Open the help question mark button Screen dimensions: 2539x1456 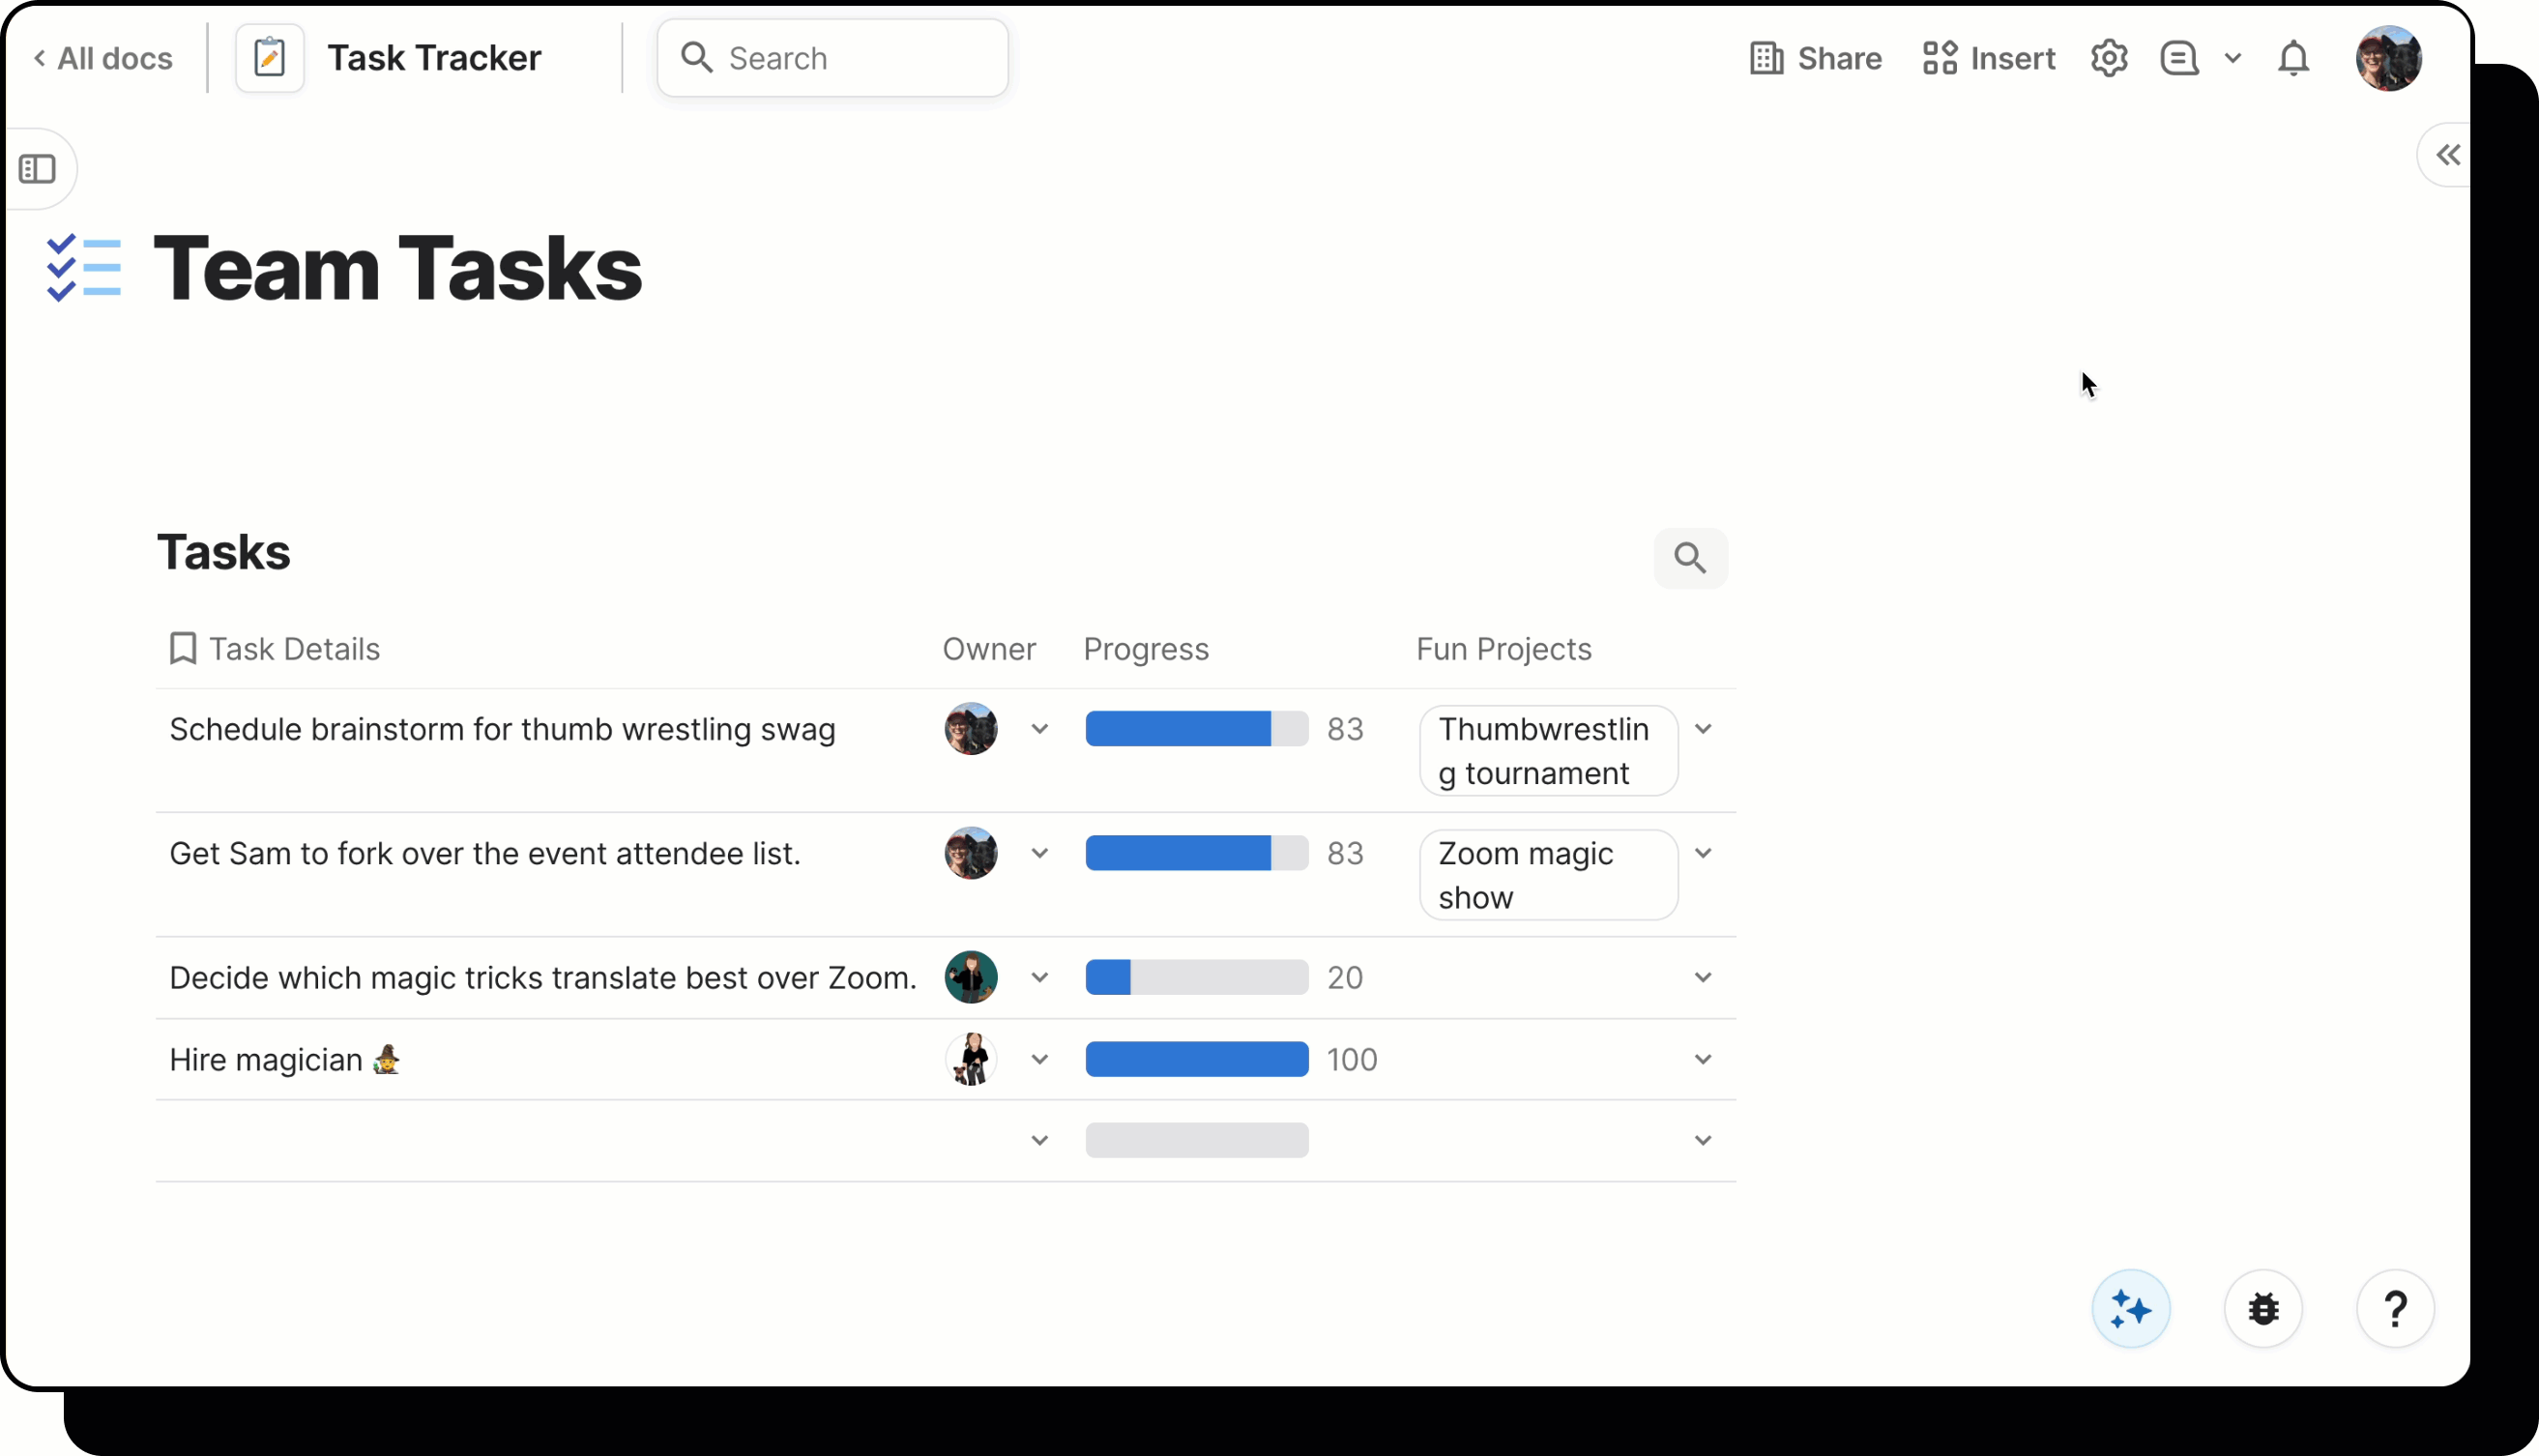(x=2395, y=1308)
